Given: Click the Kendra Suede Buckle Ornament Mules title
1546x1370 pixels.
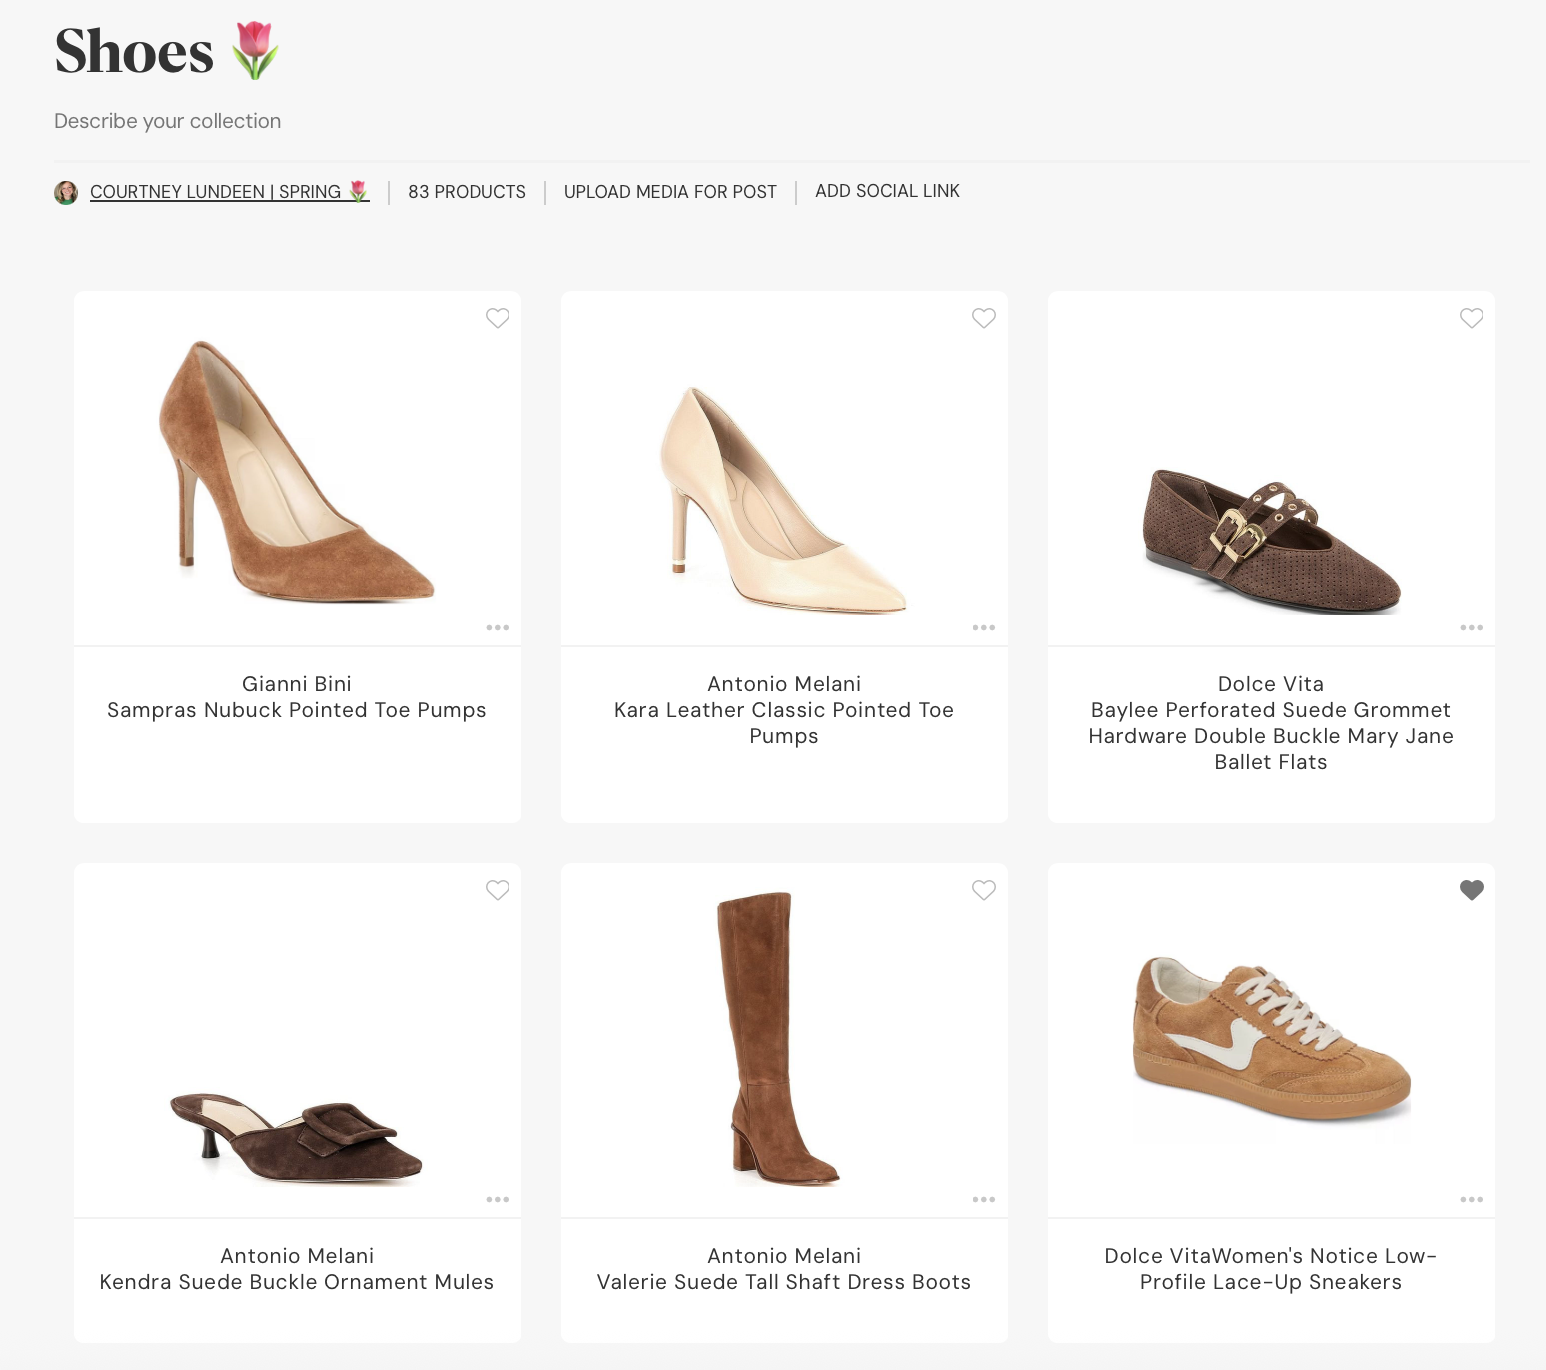Looking at the screenshot, I should (297, 1282).
